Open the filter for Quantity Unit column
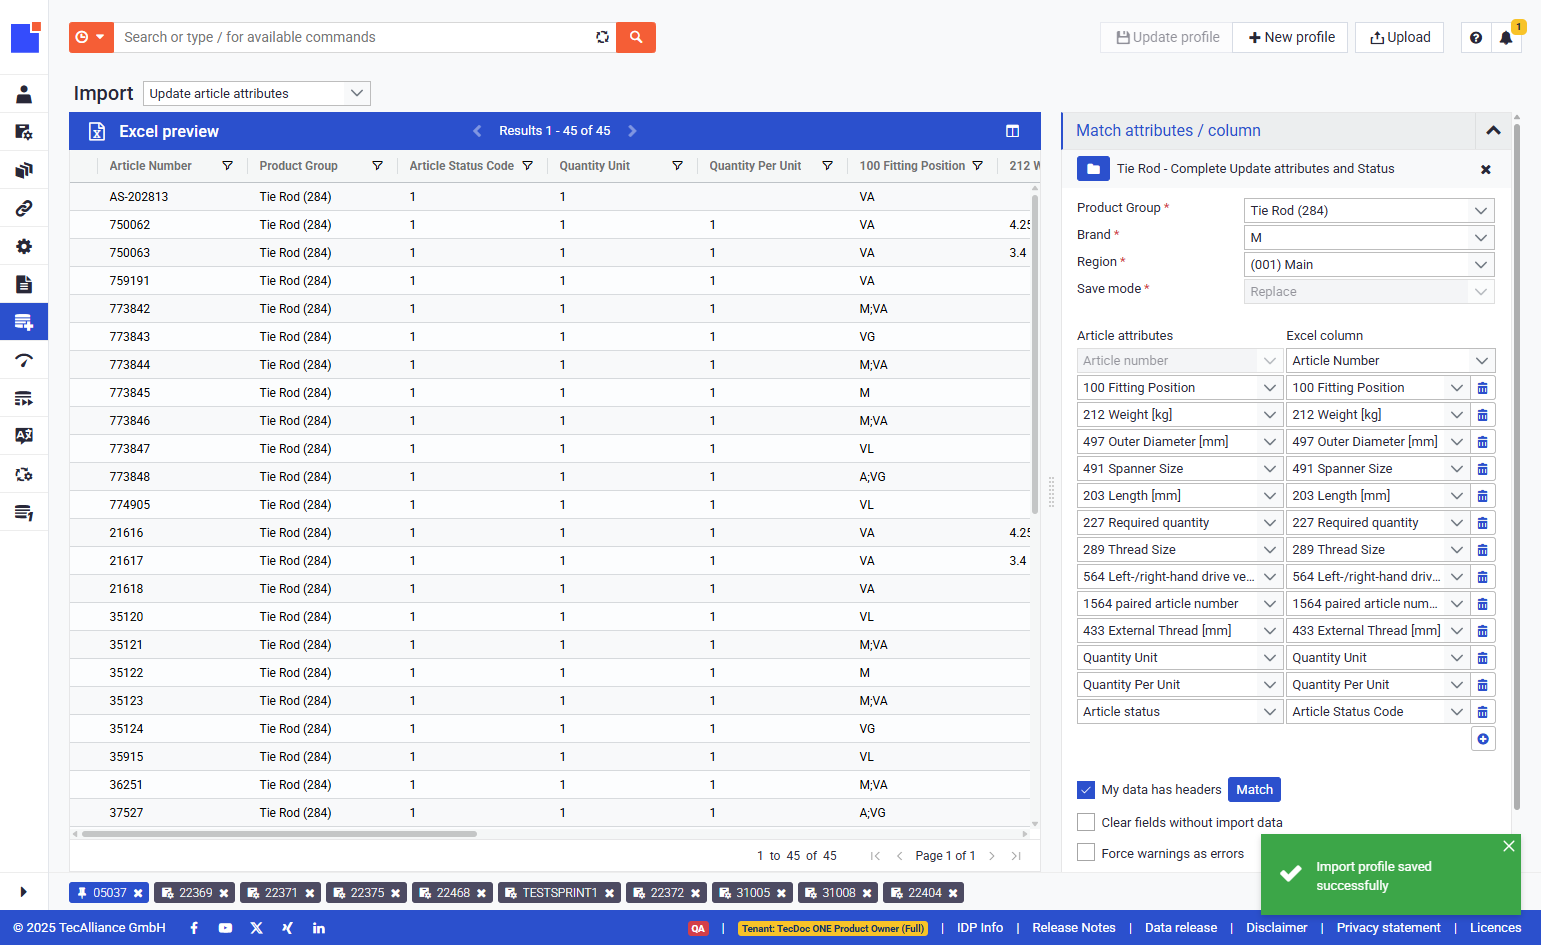The width and height of the screenshot is (1541, 945). click(x=677, y=166)
